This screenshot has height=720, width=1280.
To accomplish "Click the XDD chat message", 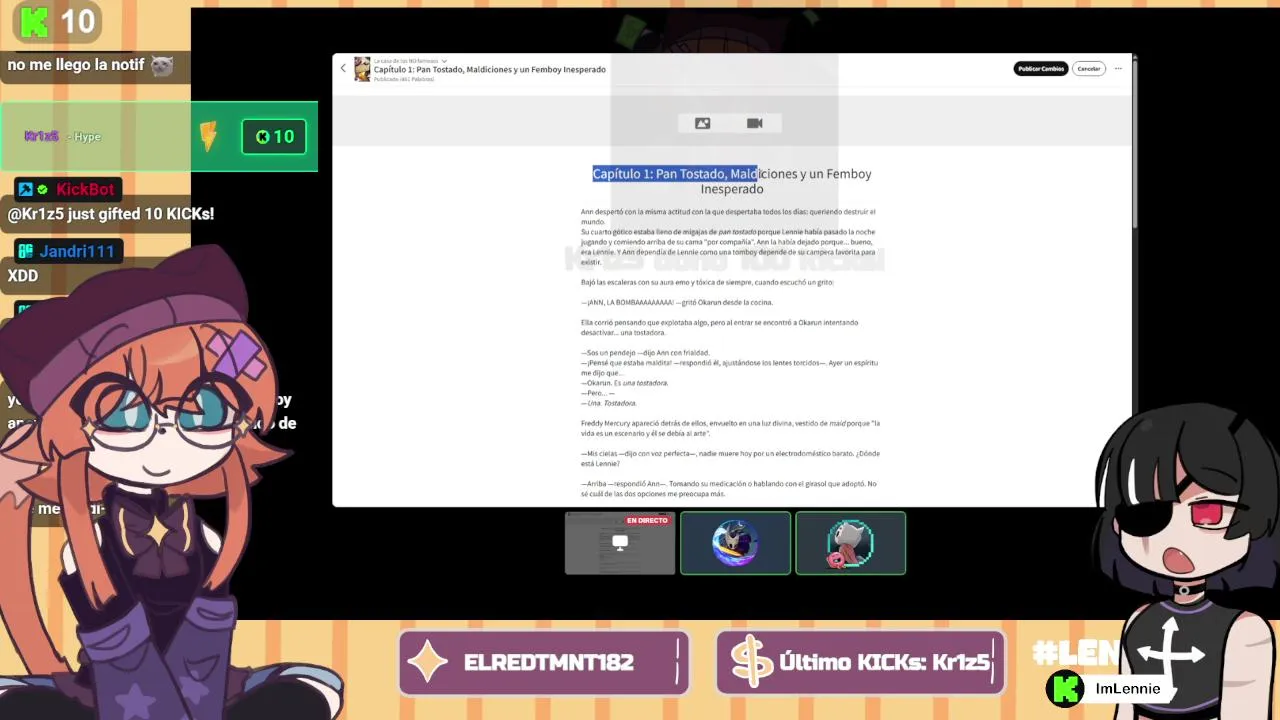I will coord(22,276).
